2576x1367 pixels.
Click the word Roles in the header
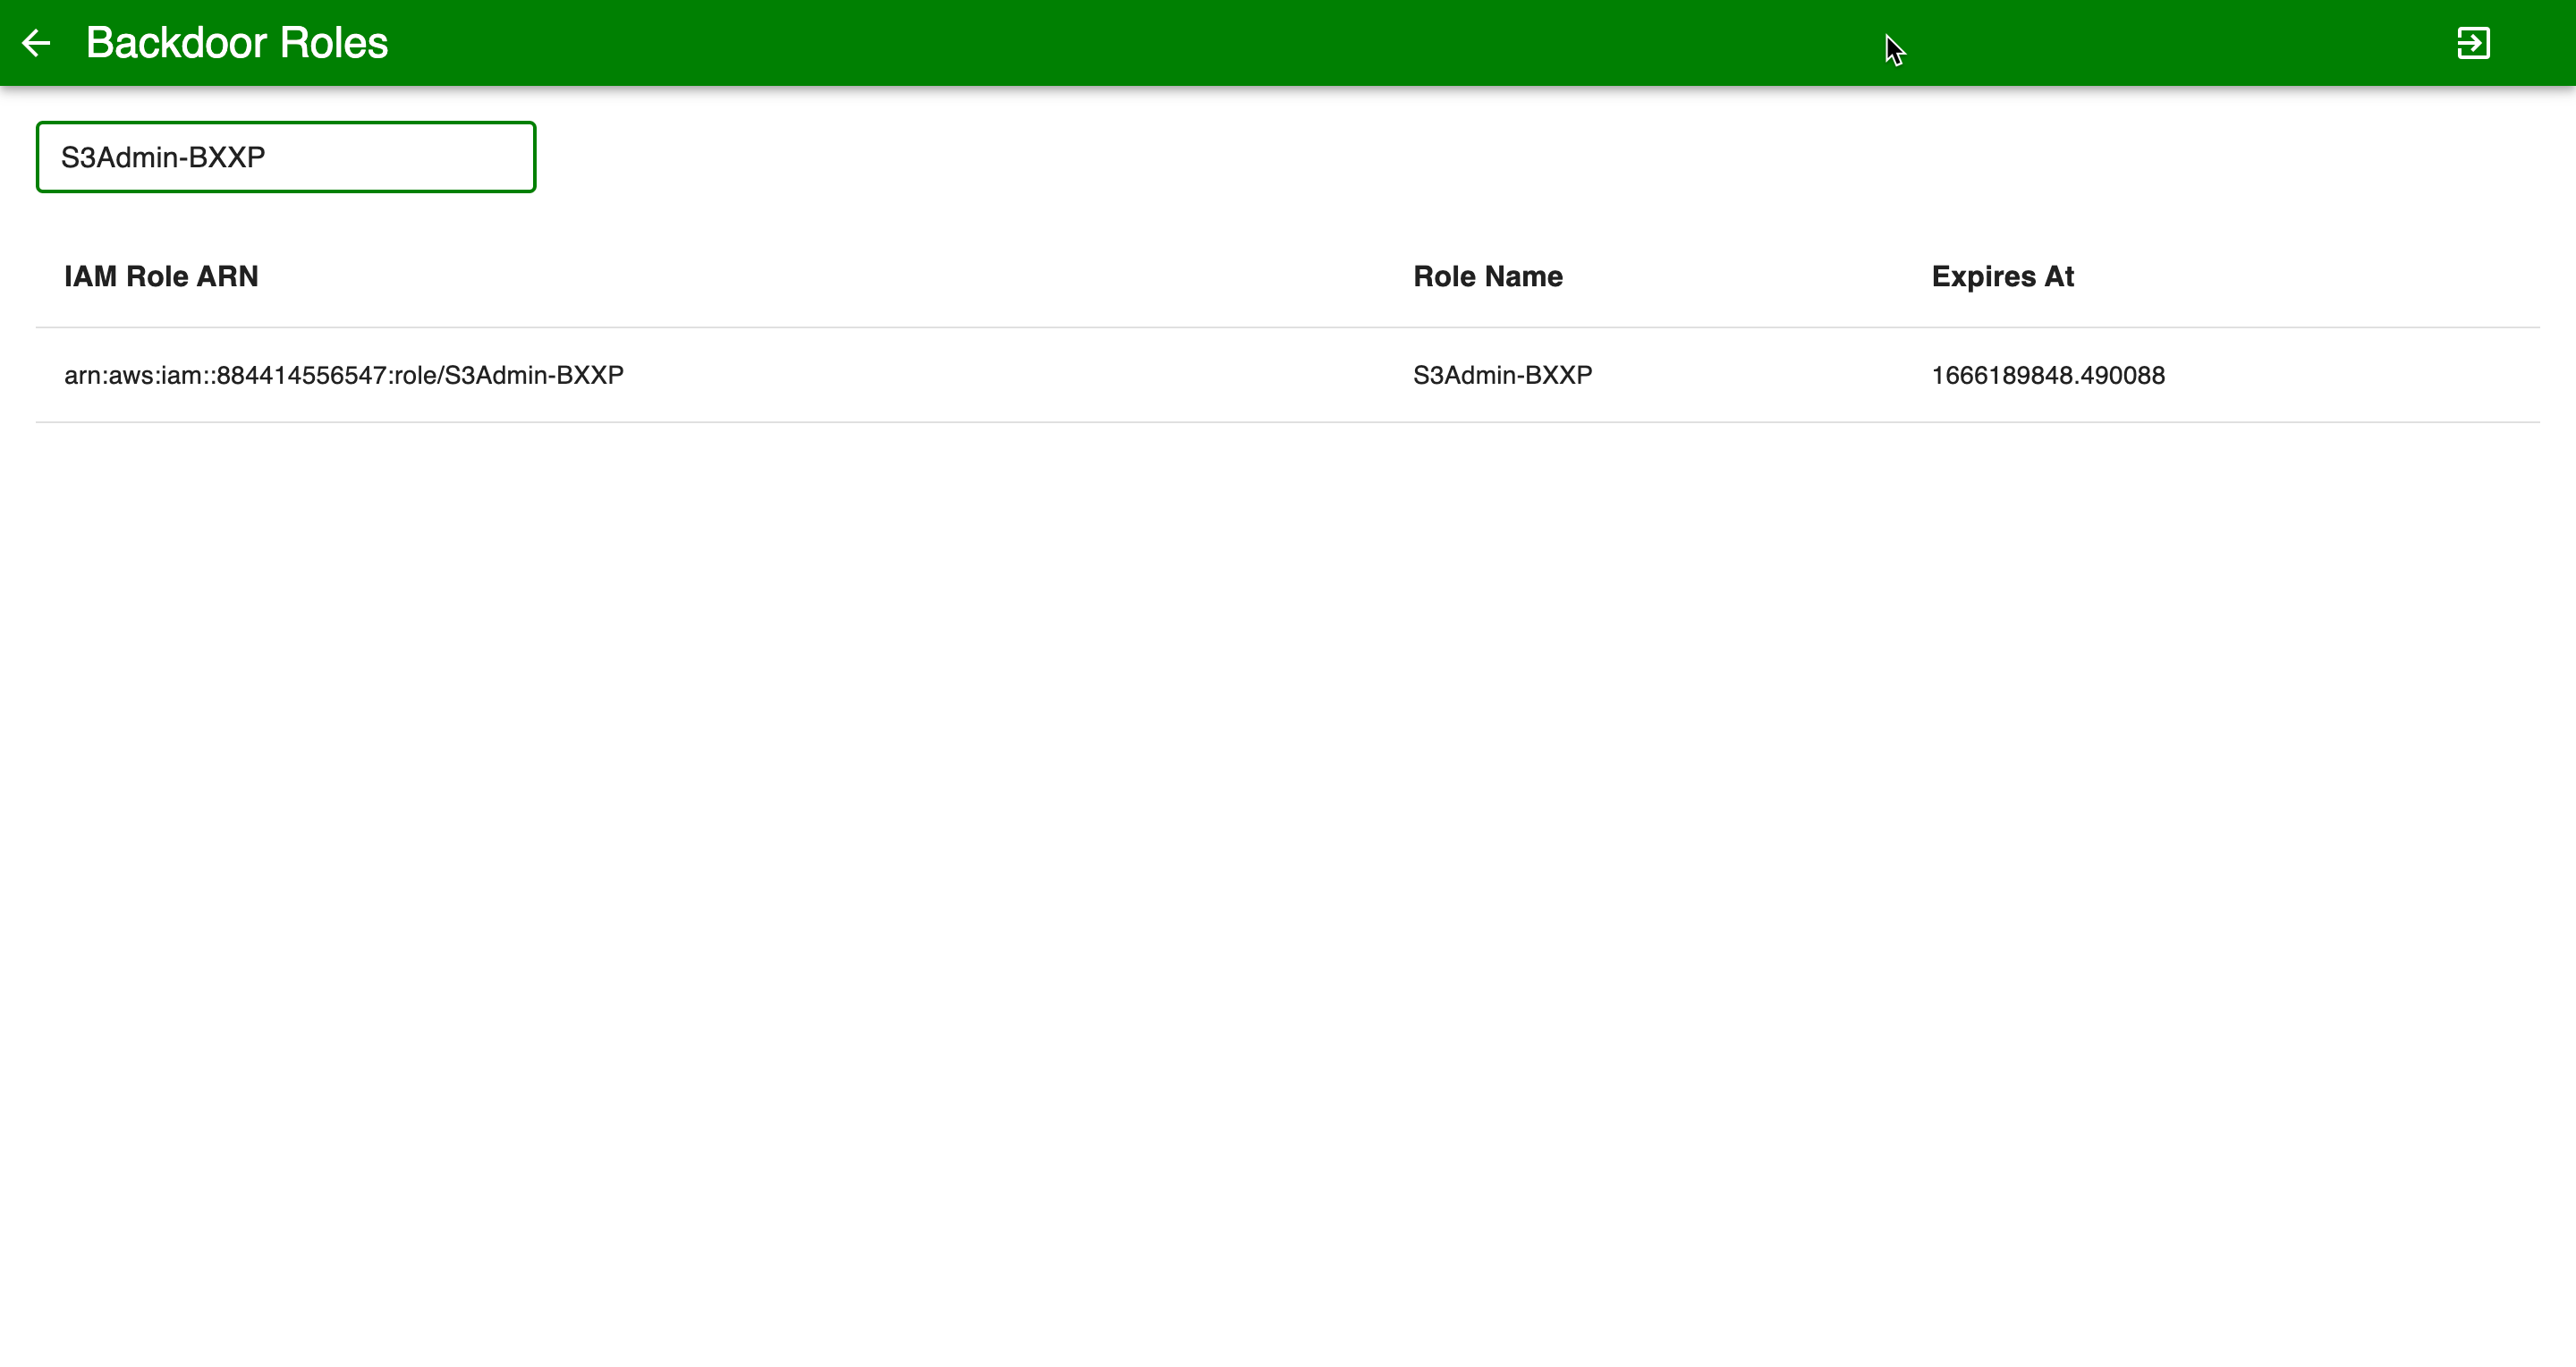pos(334,43)
